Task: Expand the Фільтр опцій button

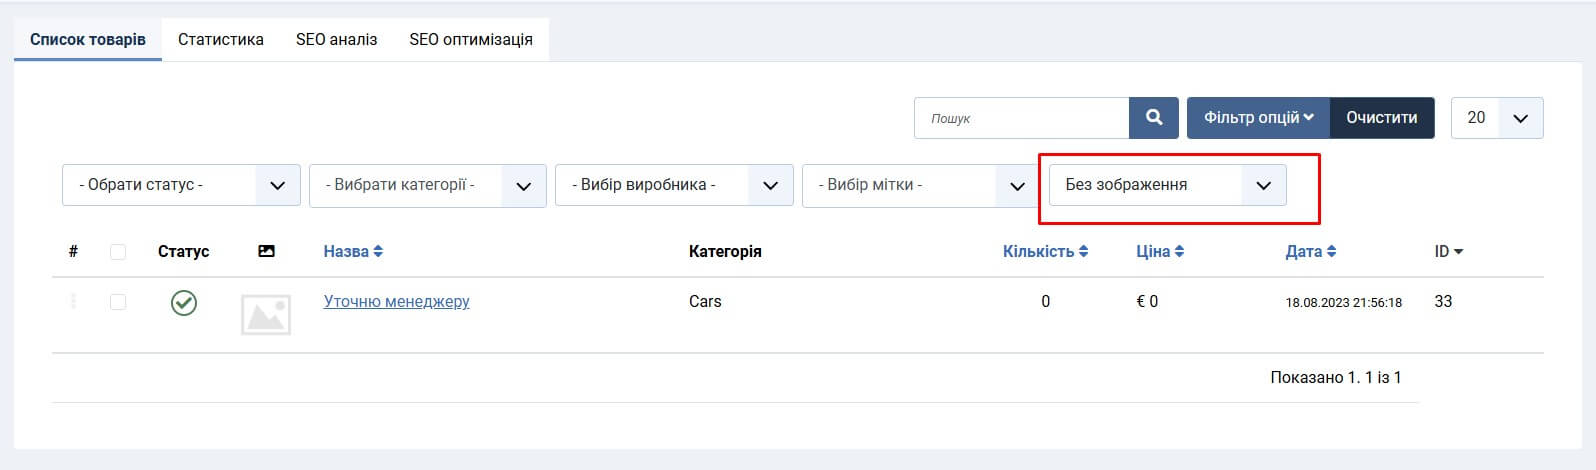Action: [1258, 118]
